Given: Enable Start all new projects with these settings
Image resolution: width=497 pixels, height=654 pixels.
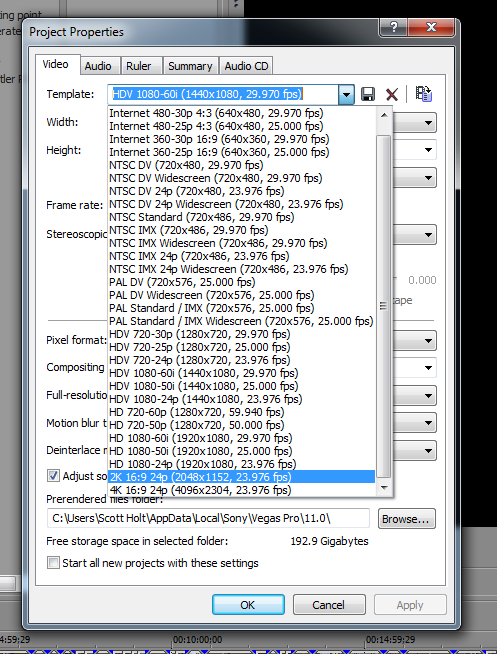Looking at the screenshot, I should click(53, 563).
